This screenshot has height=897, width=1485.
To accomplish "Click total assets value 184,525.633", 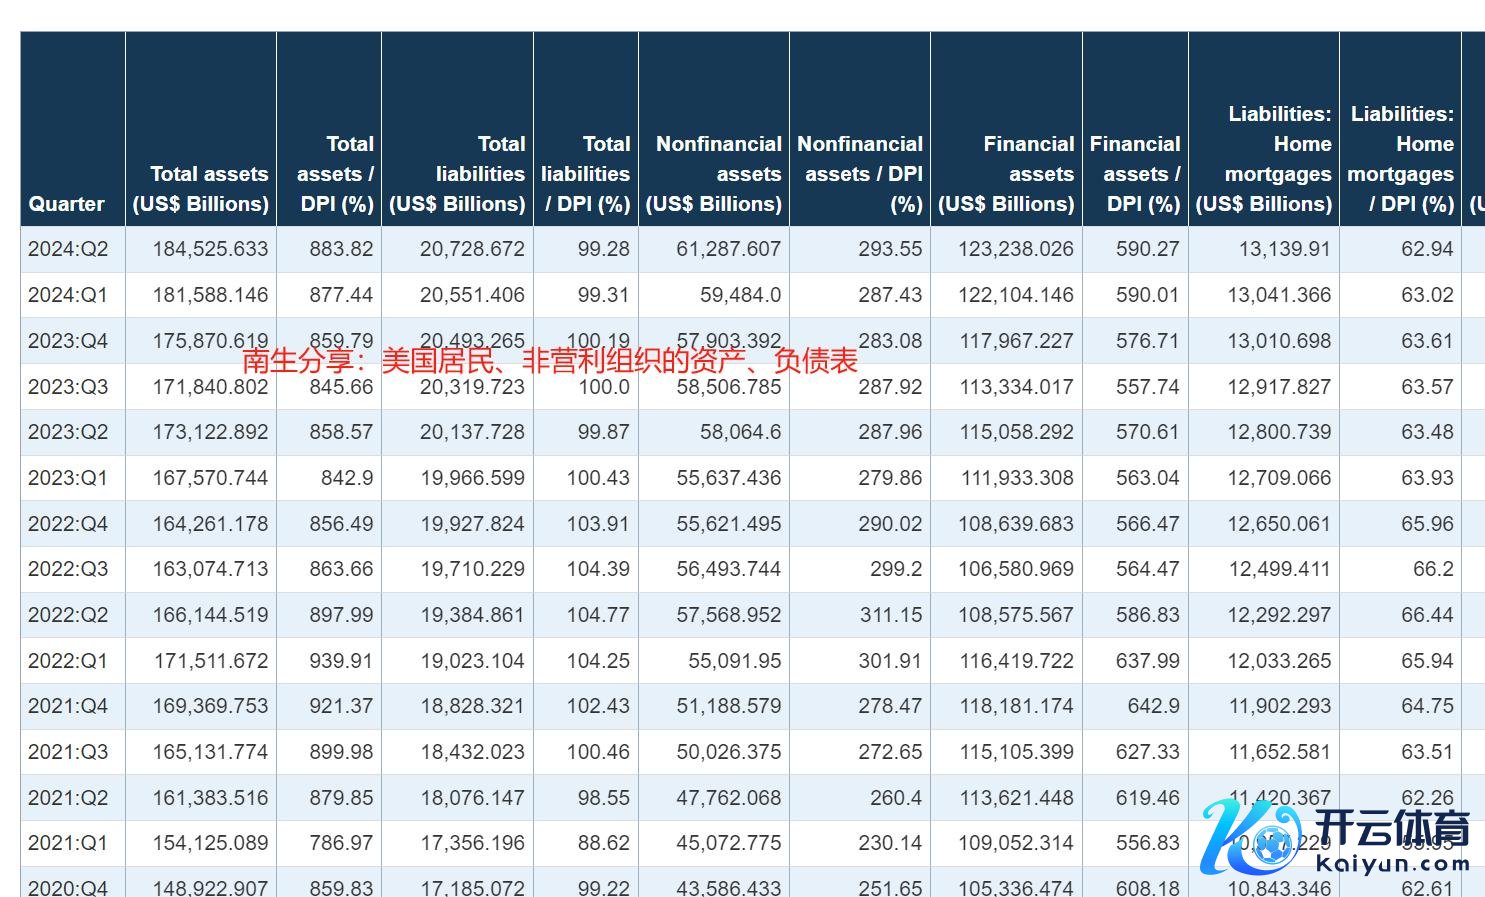I will click(210, 249).
